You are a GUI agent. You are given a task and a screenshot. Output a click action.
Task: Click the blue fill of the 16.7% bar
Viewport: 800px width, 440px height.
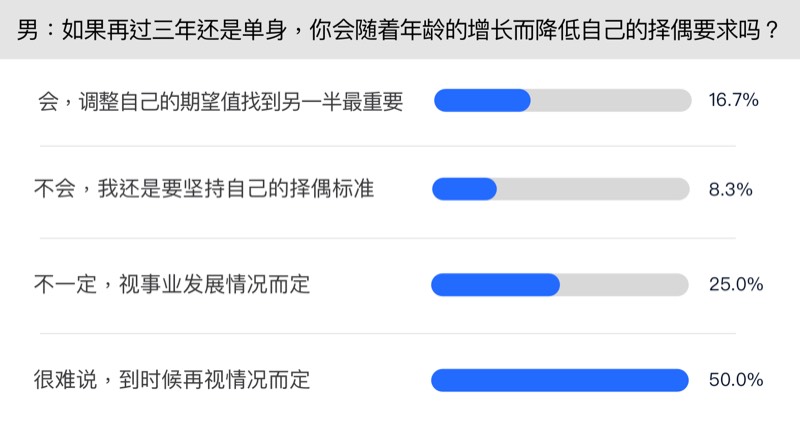pos(482,100)
